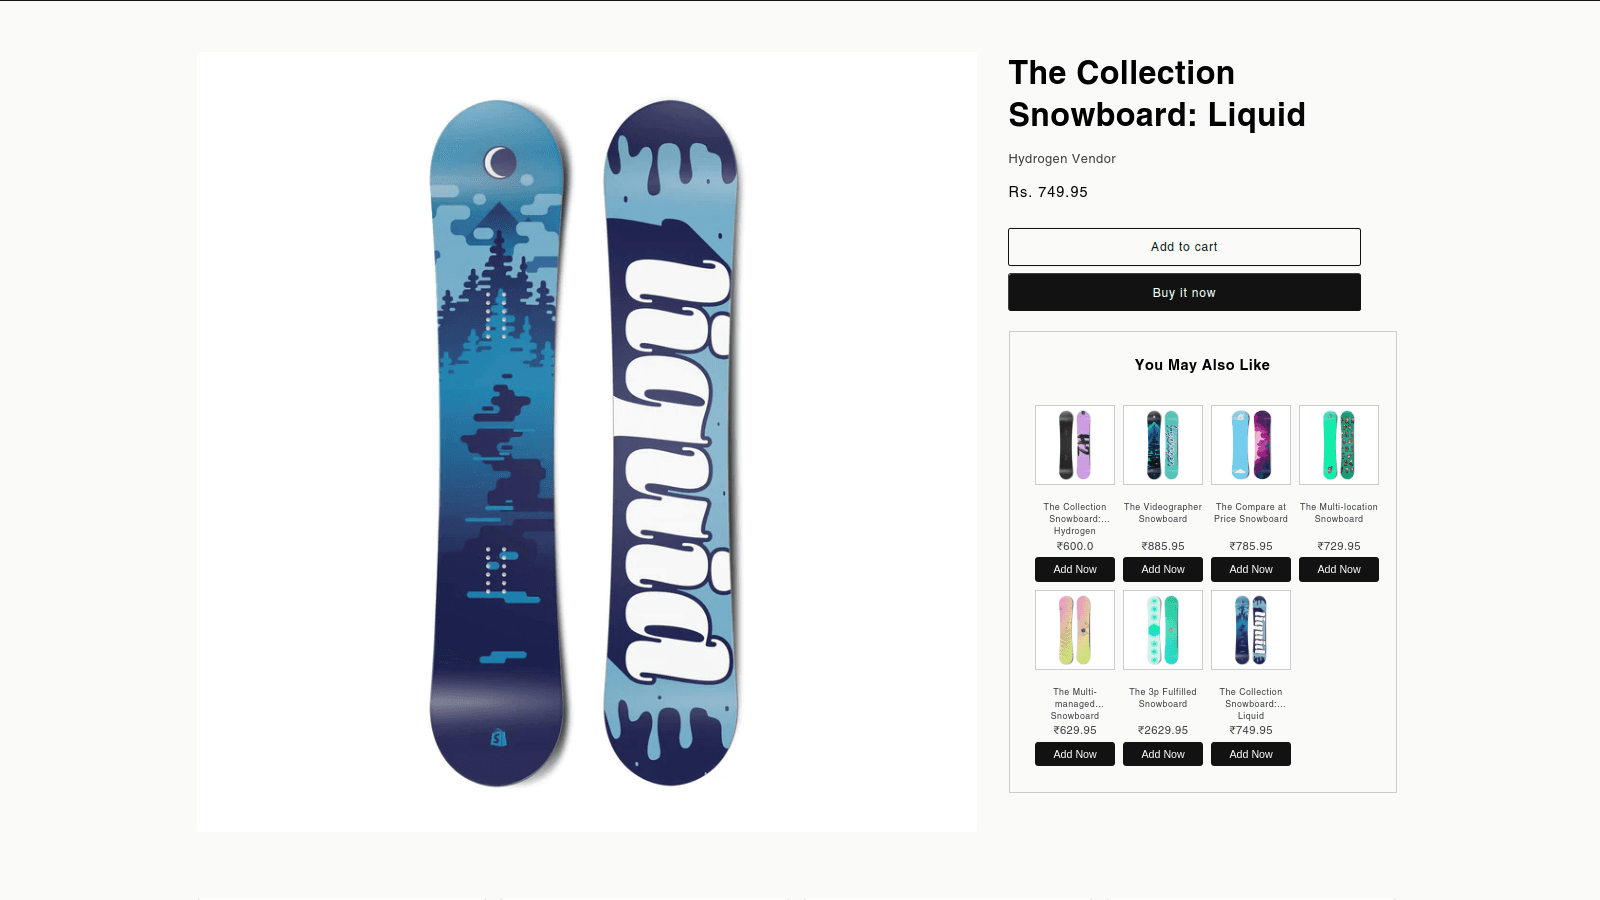Open the Multi-managed Snowboard thumbnail
Screen dimensions: 1600x900
point(1075,630)
